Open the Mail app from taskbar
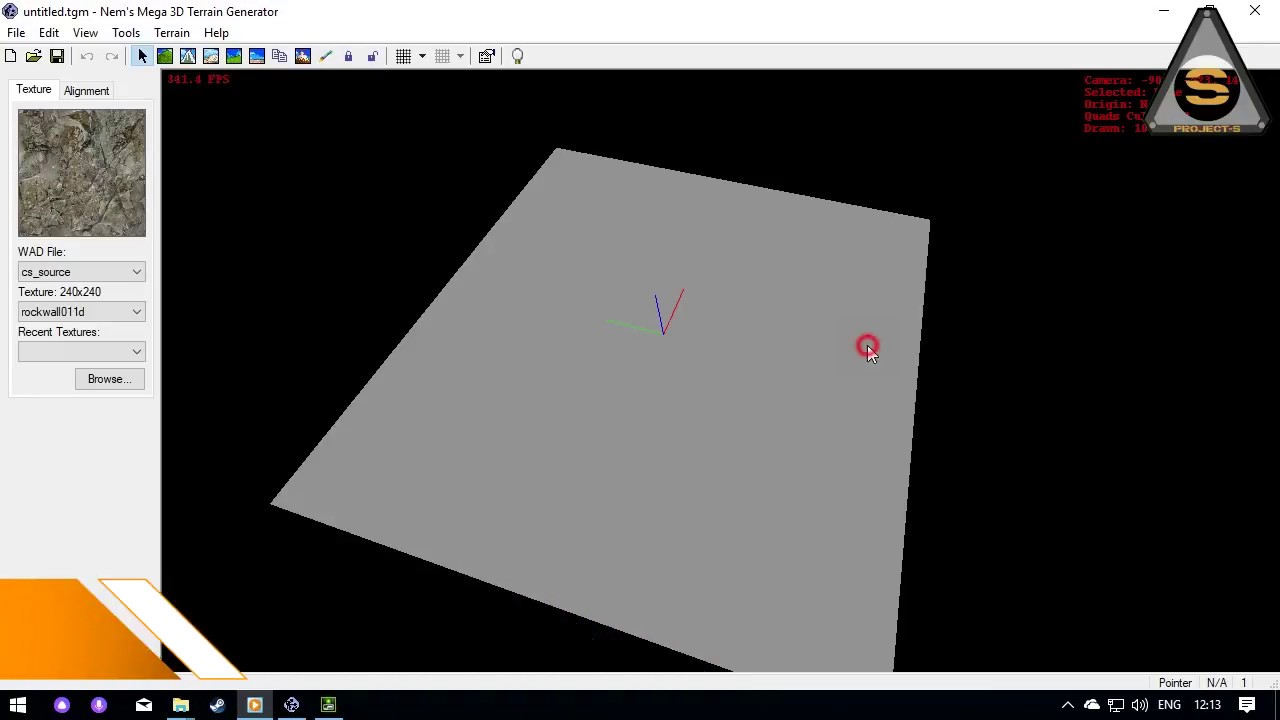1280x720 pixels. click(x=144, y=705)
